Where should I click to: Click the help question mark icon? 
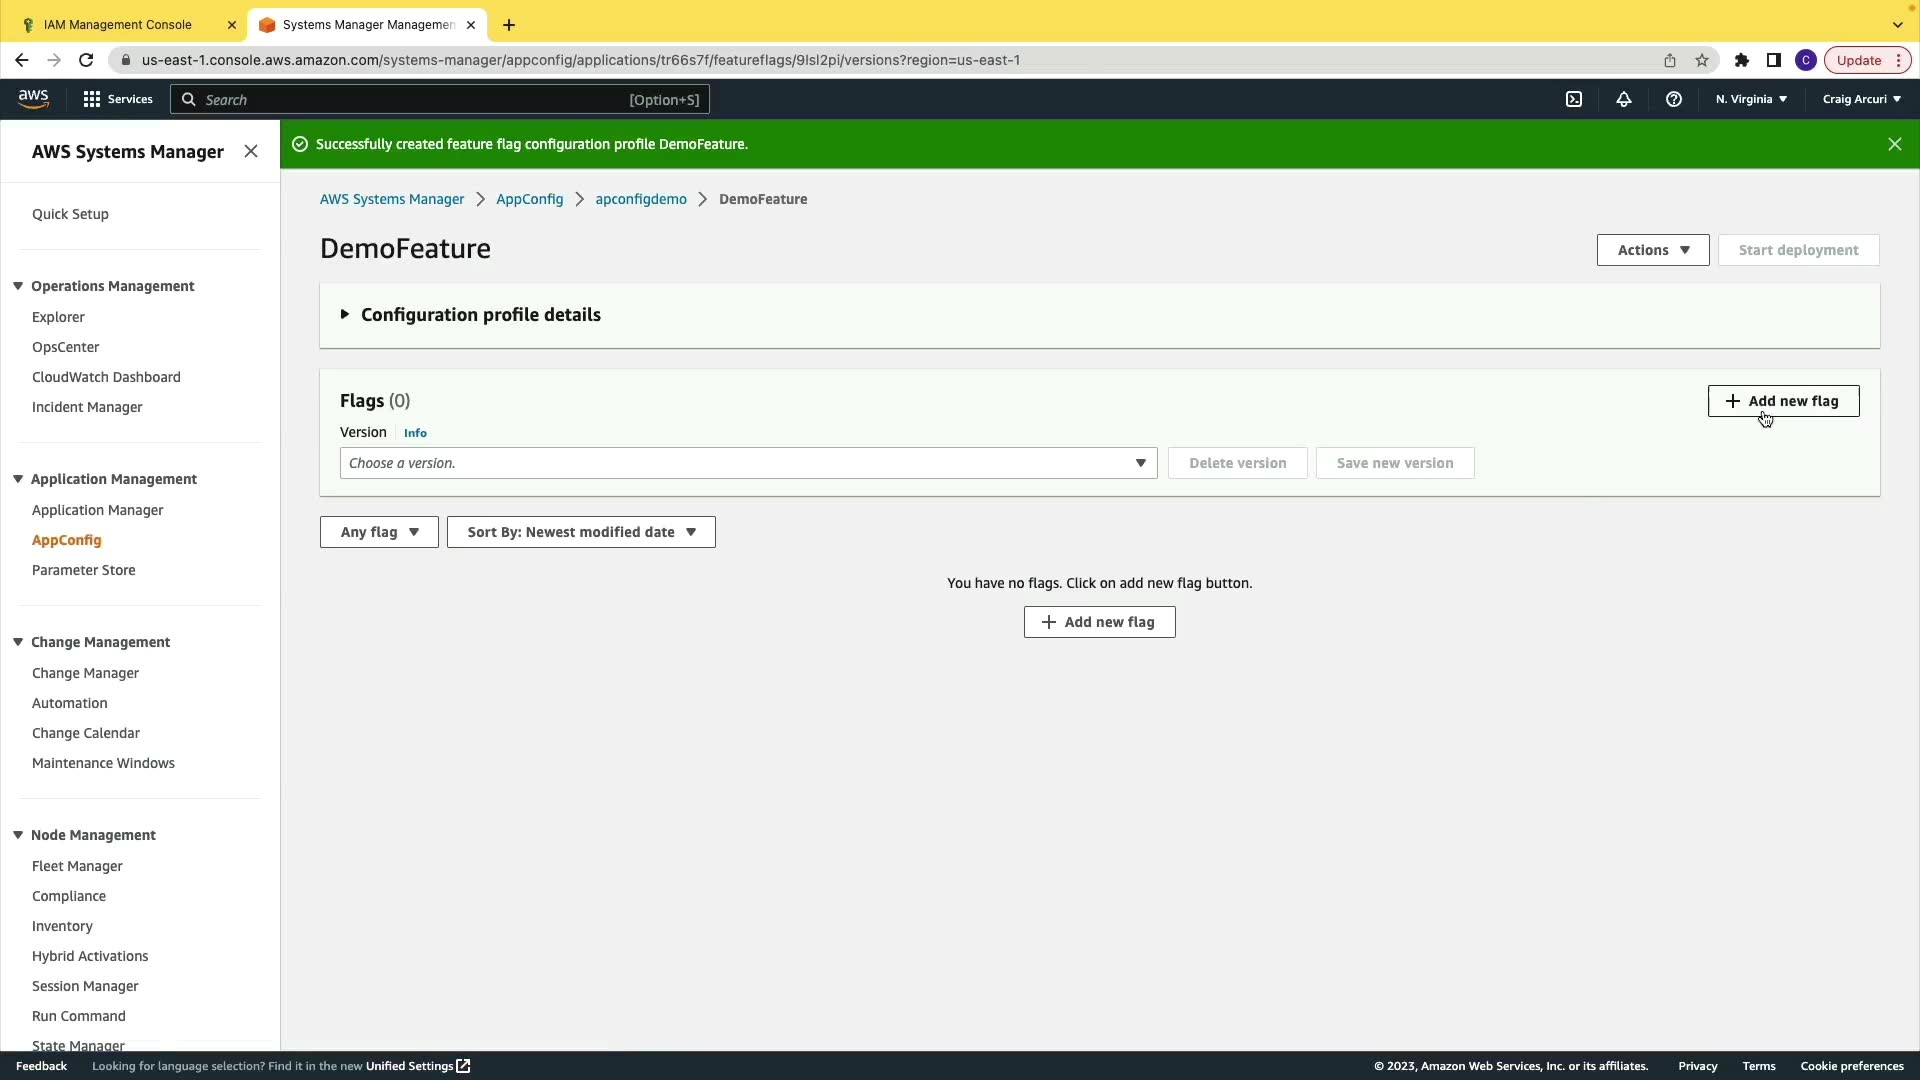tap(1674, 99)
